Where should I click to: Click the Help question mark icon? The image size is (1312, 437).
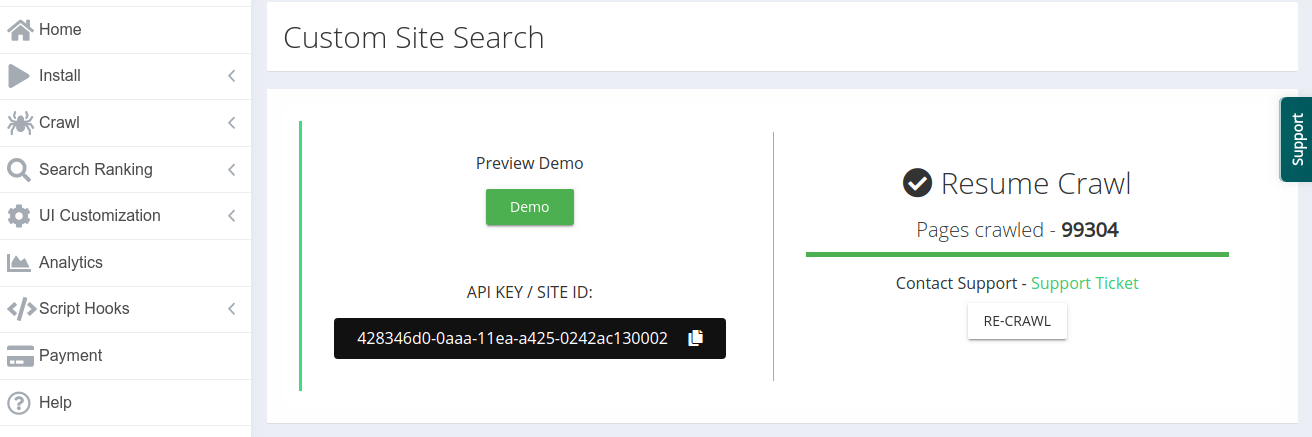tap(19, 403)
